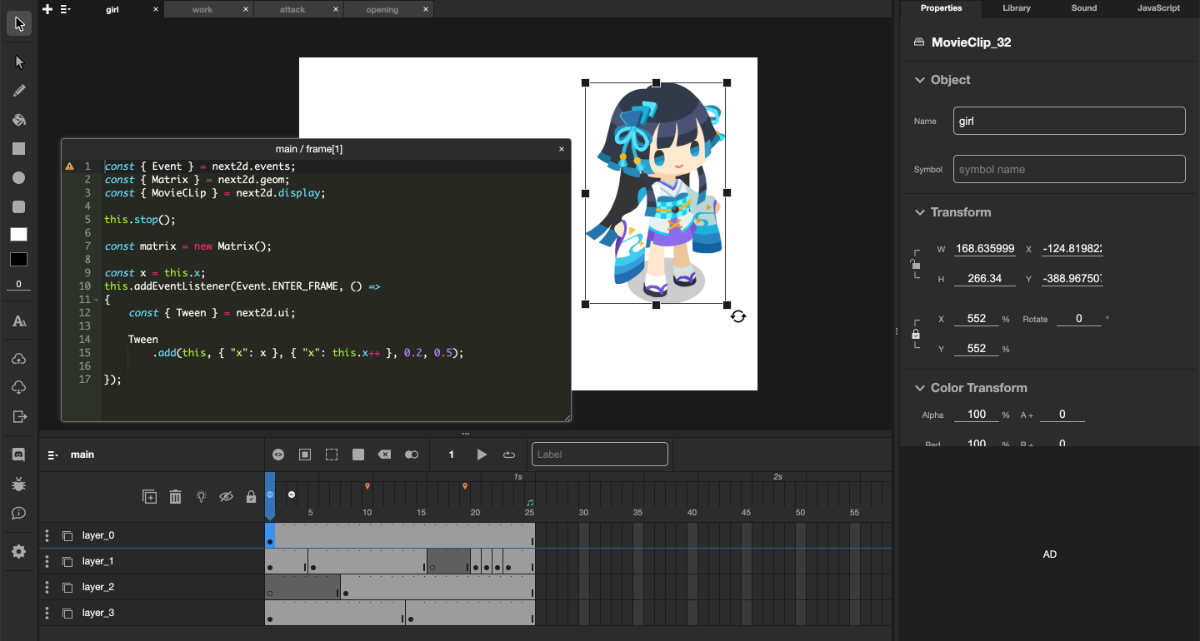1200x641 pixels.
Task: Select the Pen tool in the left toolbar
Action: (x=18, y=90)
